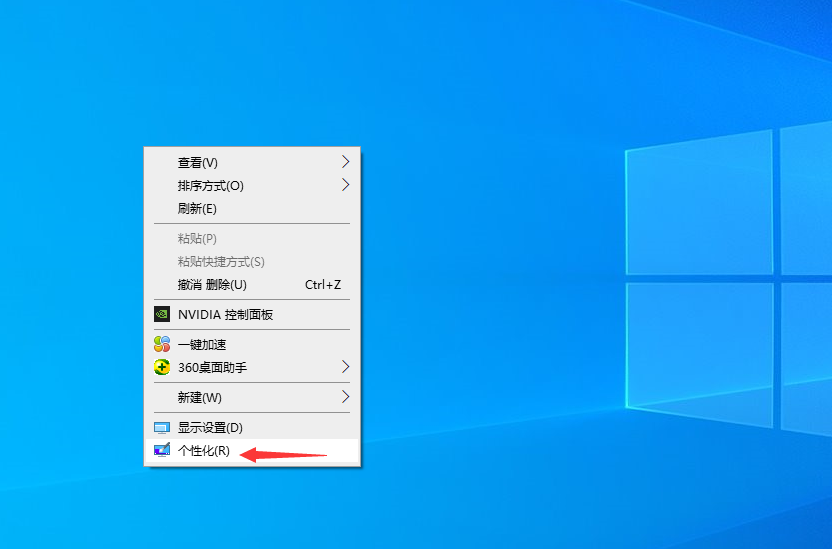Open 个性化(R) text label
The image size is (832, 549).
pyautogui.click(x=204, y=450)
